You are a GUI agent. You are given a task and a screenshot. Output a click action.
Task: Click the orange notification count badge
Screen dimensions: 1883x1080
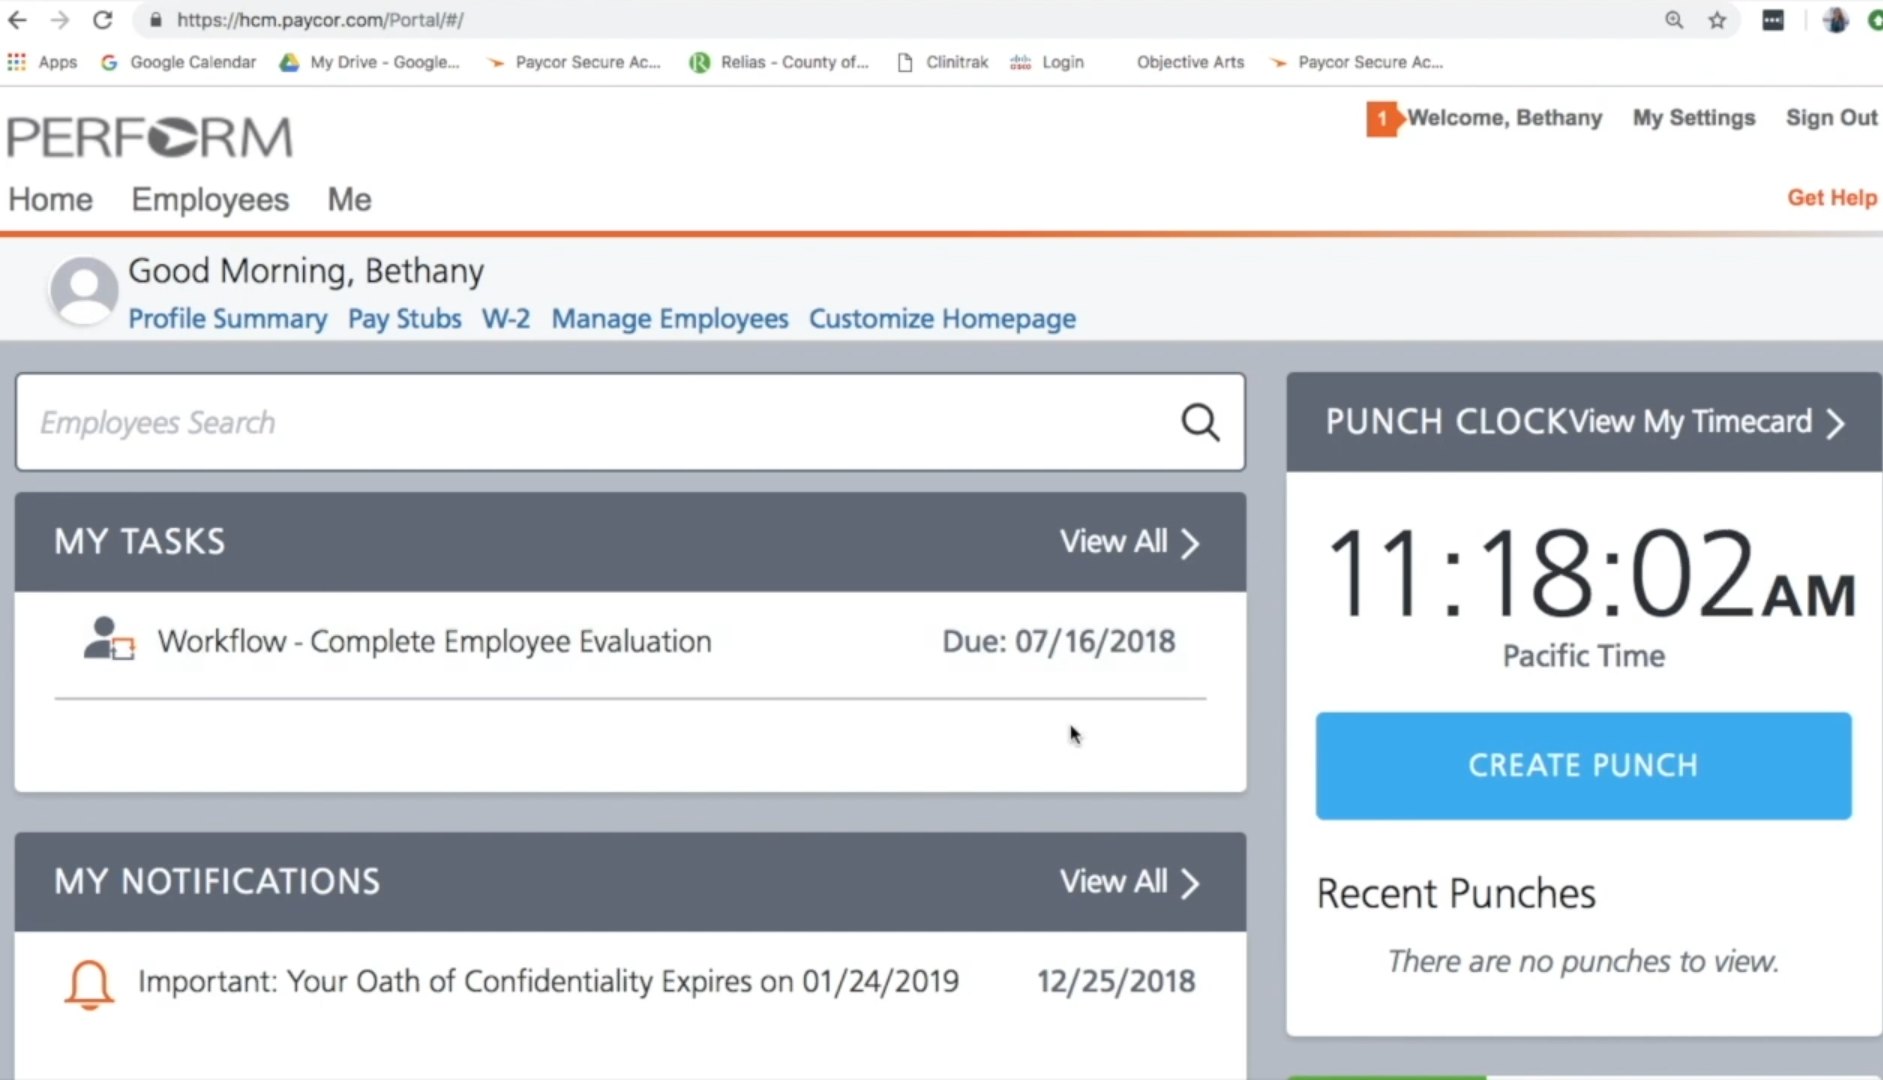[x=1381, y=119]
